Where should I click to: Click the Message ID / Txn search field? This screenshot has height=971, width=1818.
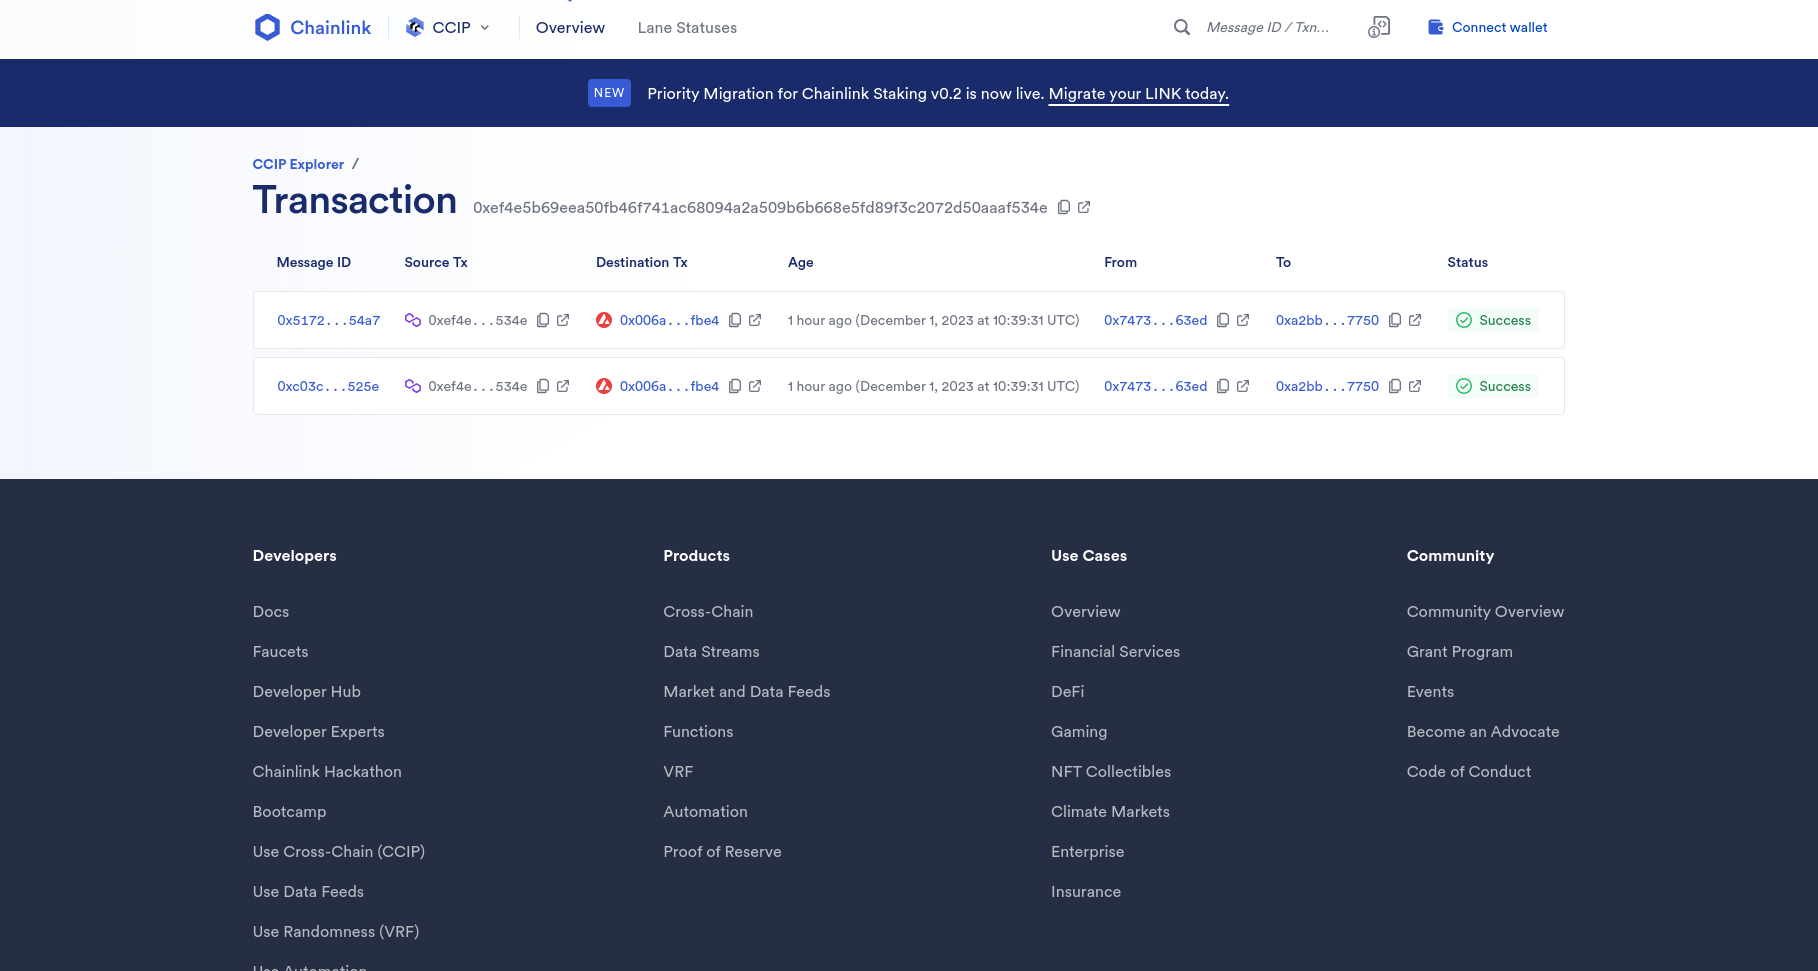tap(1267, 27)
